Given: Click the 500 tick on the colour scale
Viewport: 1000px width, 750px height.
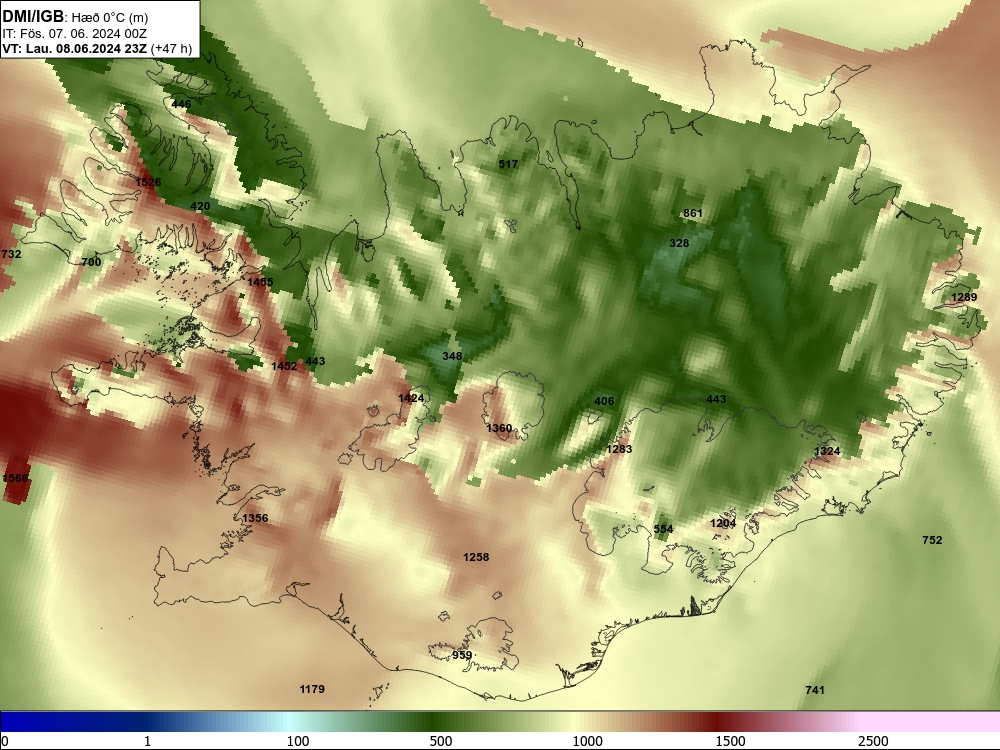Looking at the screenshot, I should coord(441,741).
